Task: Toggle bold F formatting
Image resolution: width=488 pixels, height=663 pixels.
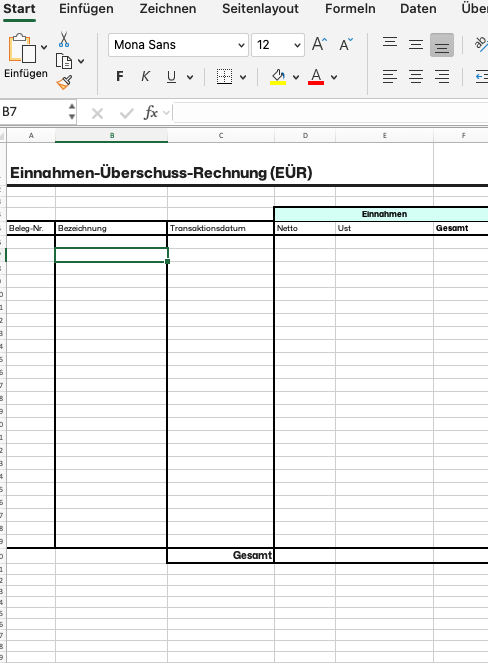Action: [120, 77]
